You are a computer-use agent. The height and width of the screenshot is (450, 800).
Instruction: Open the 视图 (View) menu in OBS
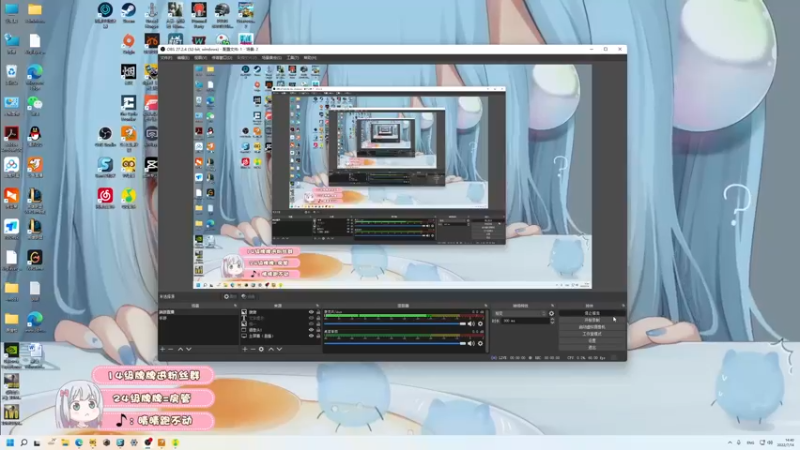pyautogui.click(x=201, y=58)
